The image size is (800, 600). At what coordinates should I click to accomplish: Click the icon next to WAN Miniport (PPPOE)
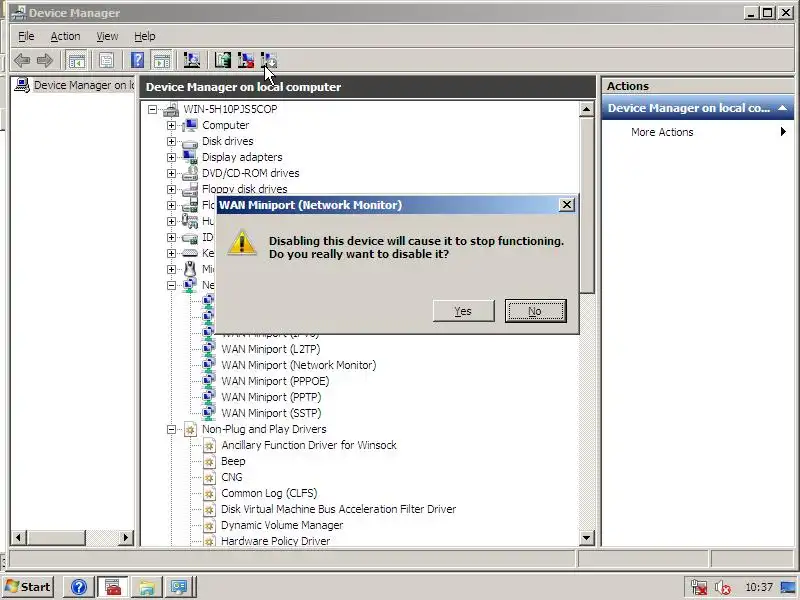pos(209,381)
